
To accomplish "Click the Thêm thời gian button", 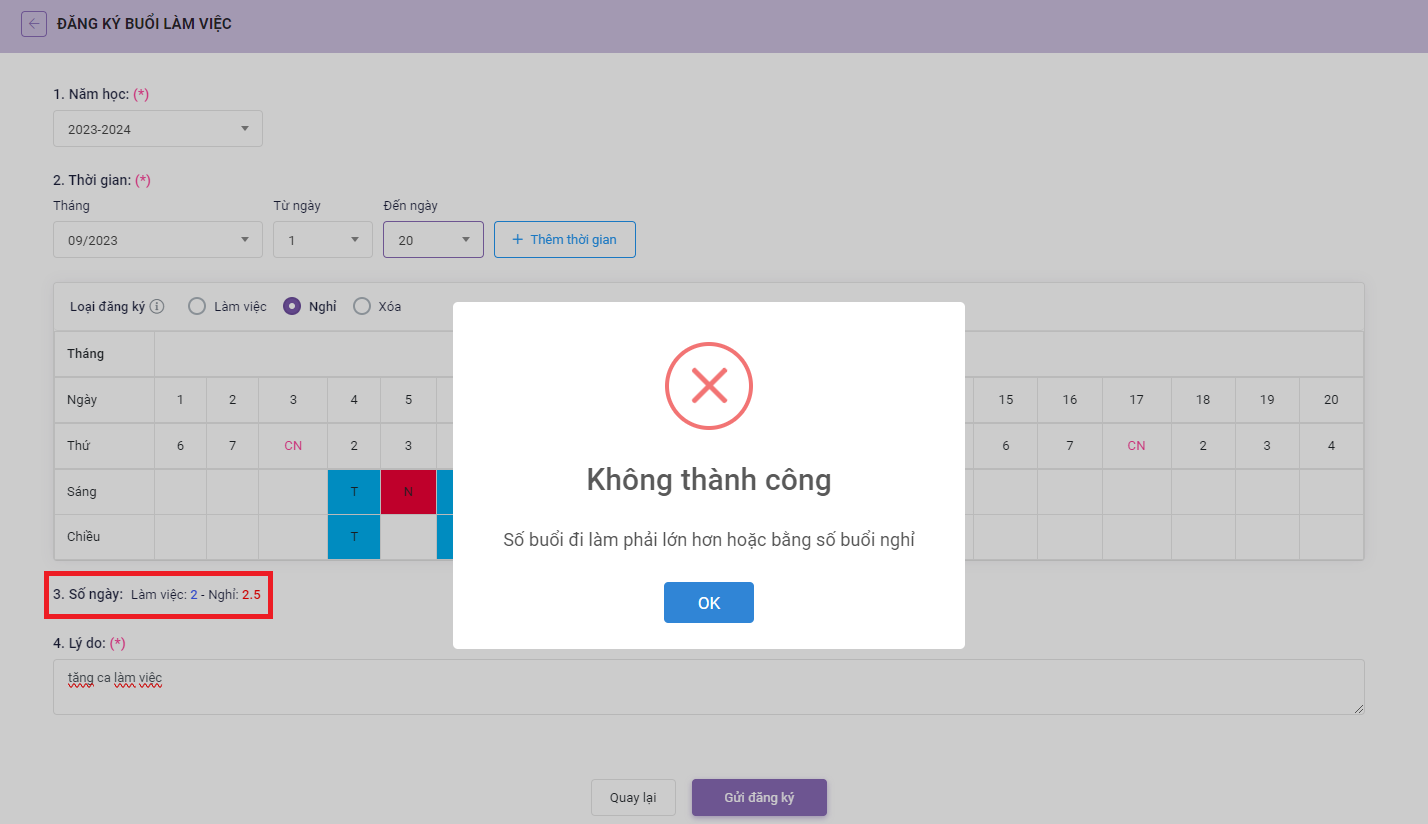I will [x=565, y=240].
